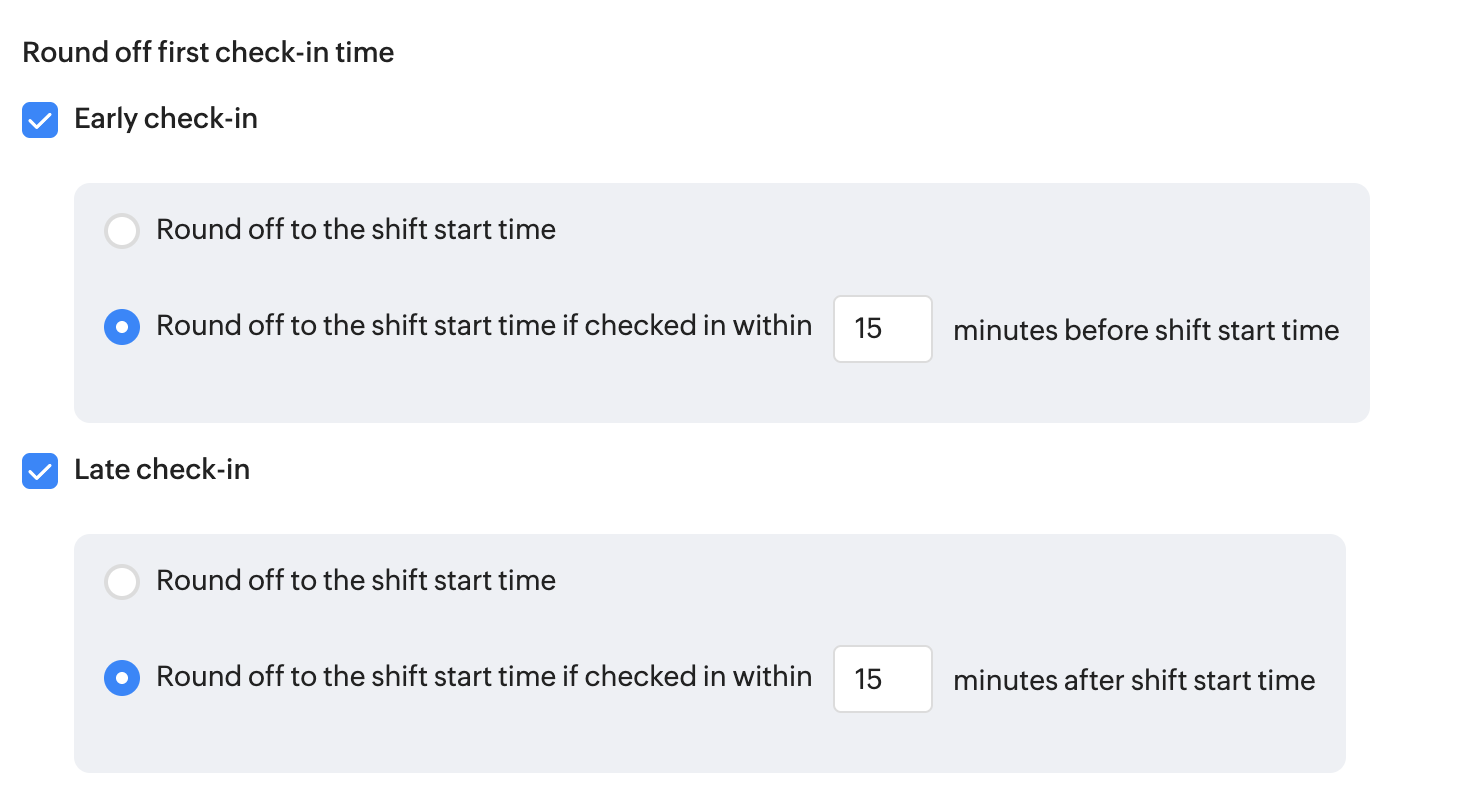Focus the minutes-before-shift-start input field

pyautogui.click(x=882, y=328)
